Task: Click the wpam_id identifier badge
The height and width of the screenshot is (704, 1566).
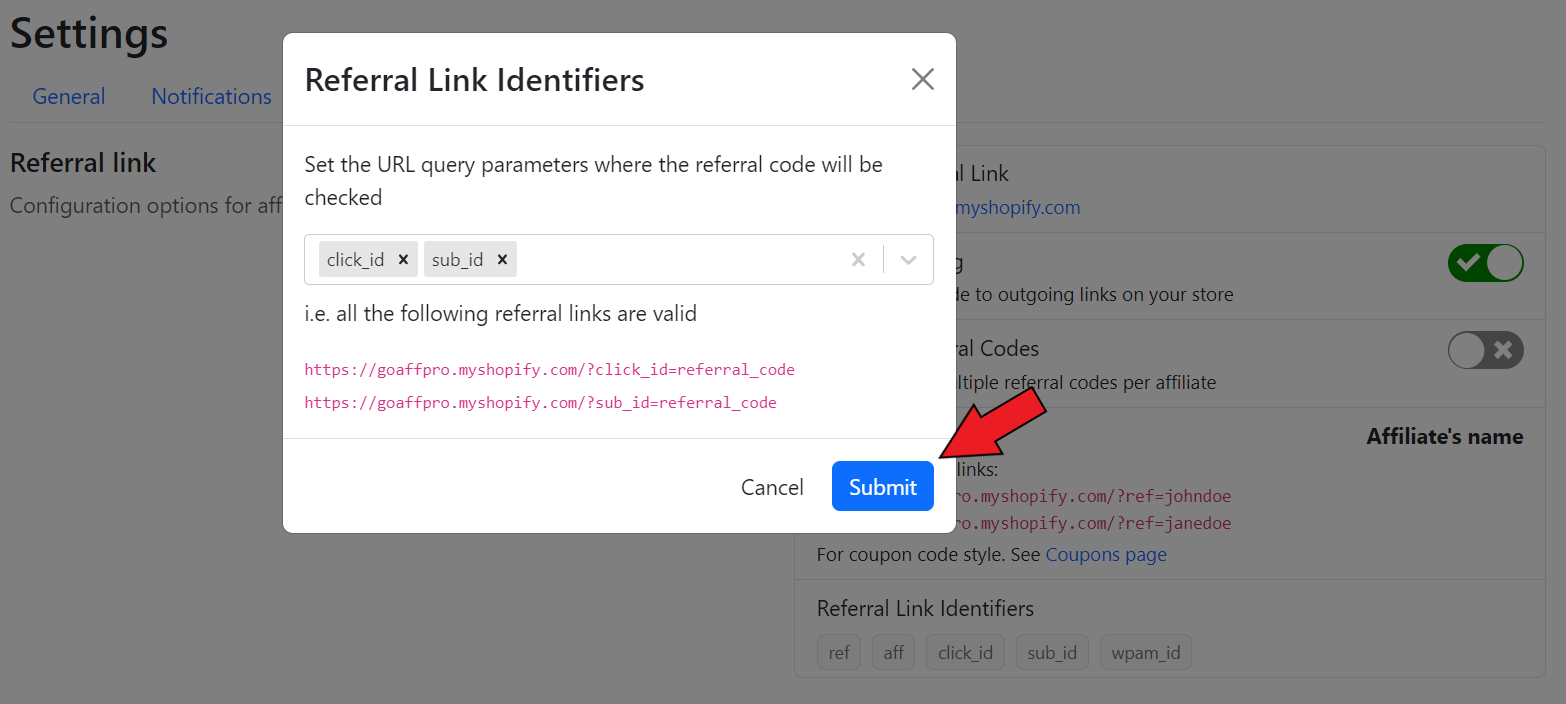Action: 1146,653
